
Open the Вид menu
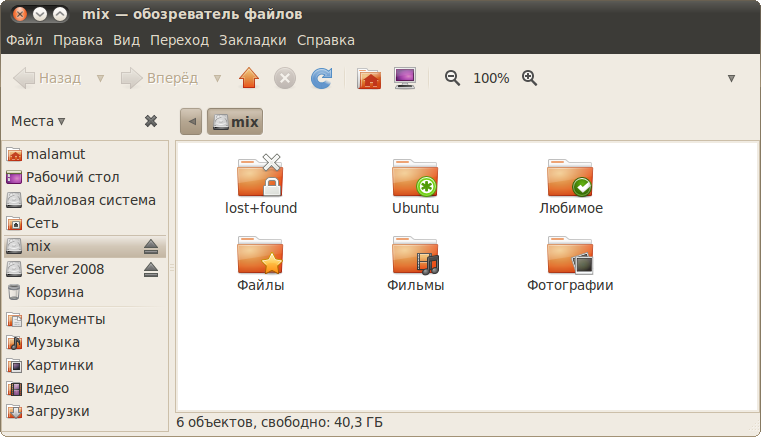point(126,40)
